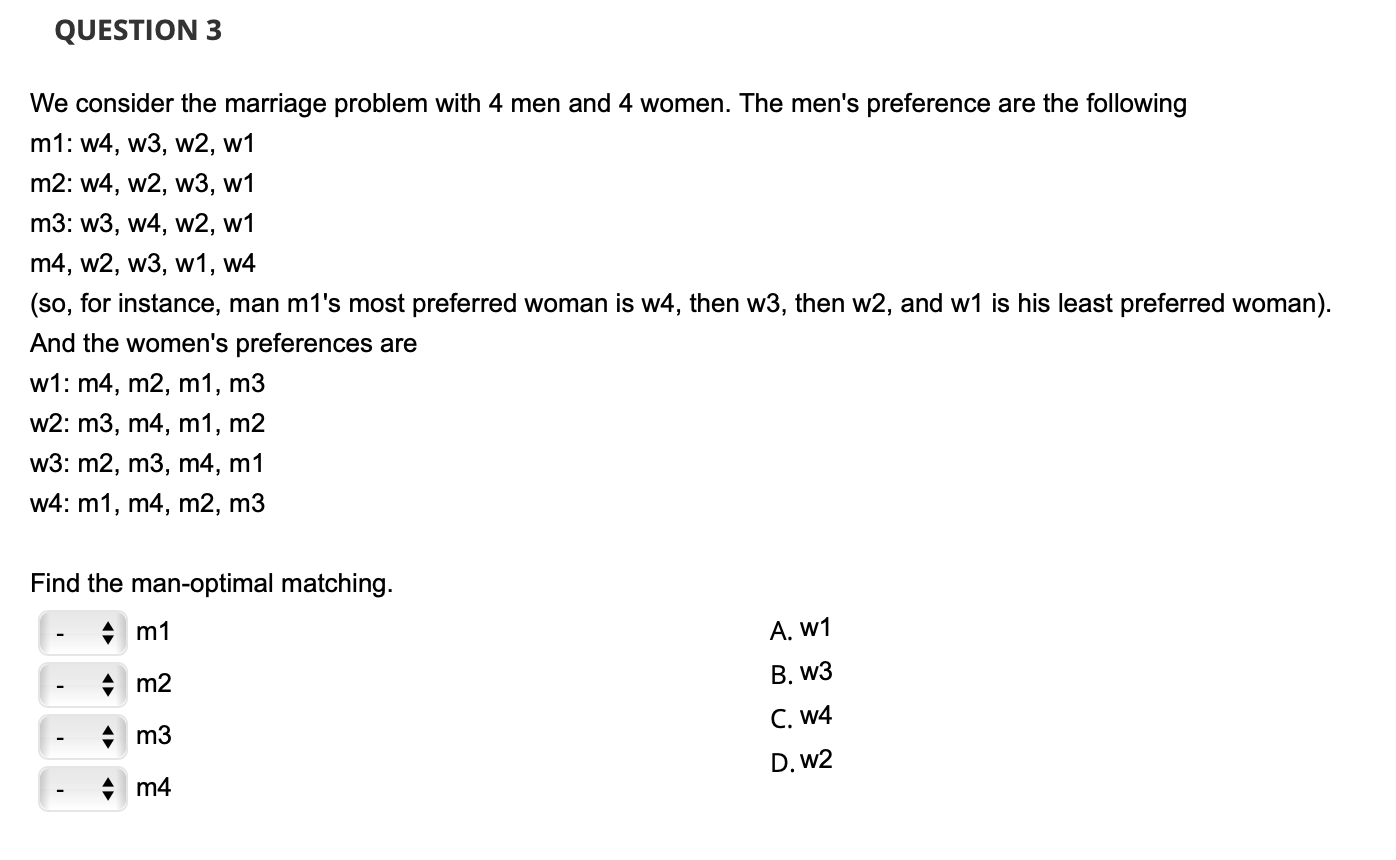Screen dimensions: 1396x860
Task: Open the dropdown next to m1
Action: pyautogui.click(x=82, y=632)
